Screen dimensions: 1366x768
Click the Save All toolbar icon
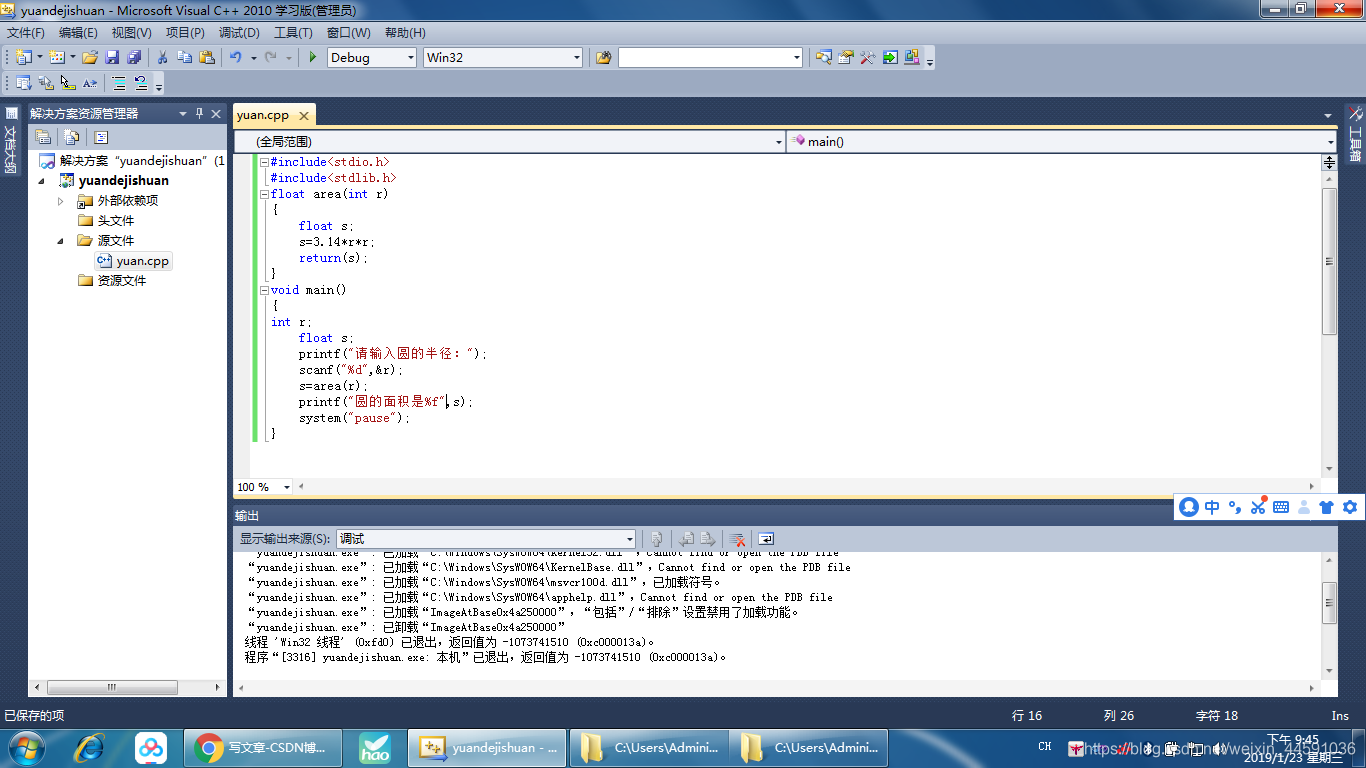pyautogui.click(x=134, y=58)
